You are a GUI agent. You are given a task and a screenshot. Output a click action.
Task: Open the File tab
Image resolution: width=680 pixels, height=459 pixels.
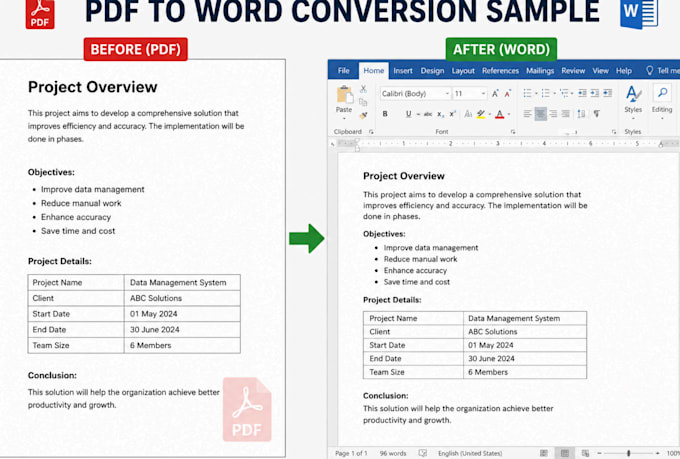point(343,70)
